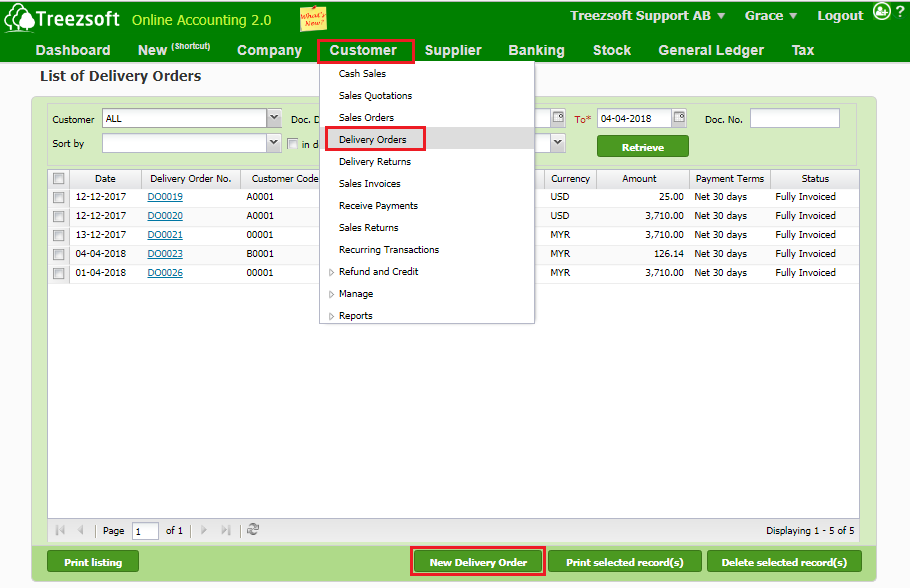
Task: Click the Logout link
Action: 840,16
